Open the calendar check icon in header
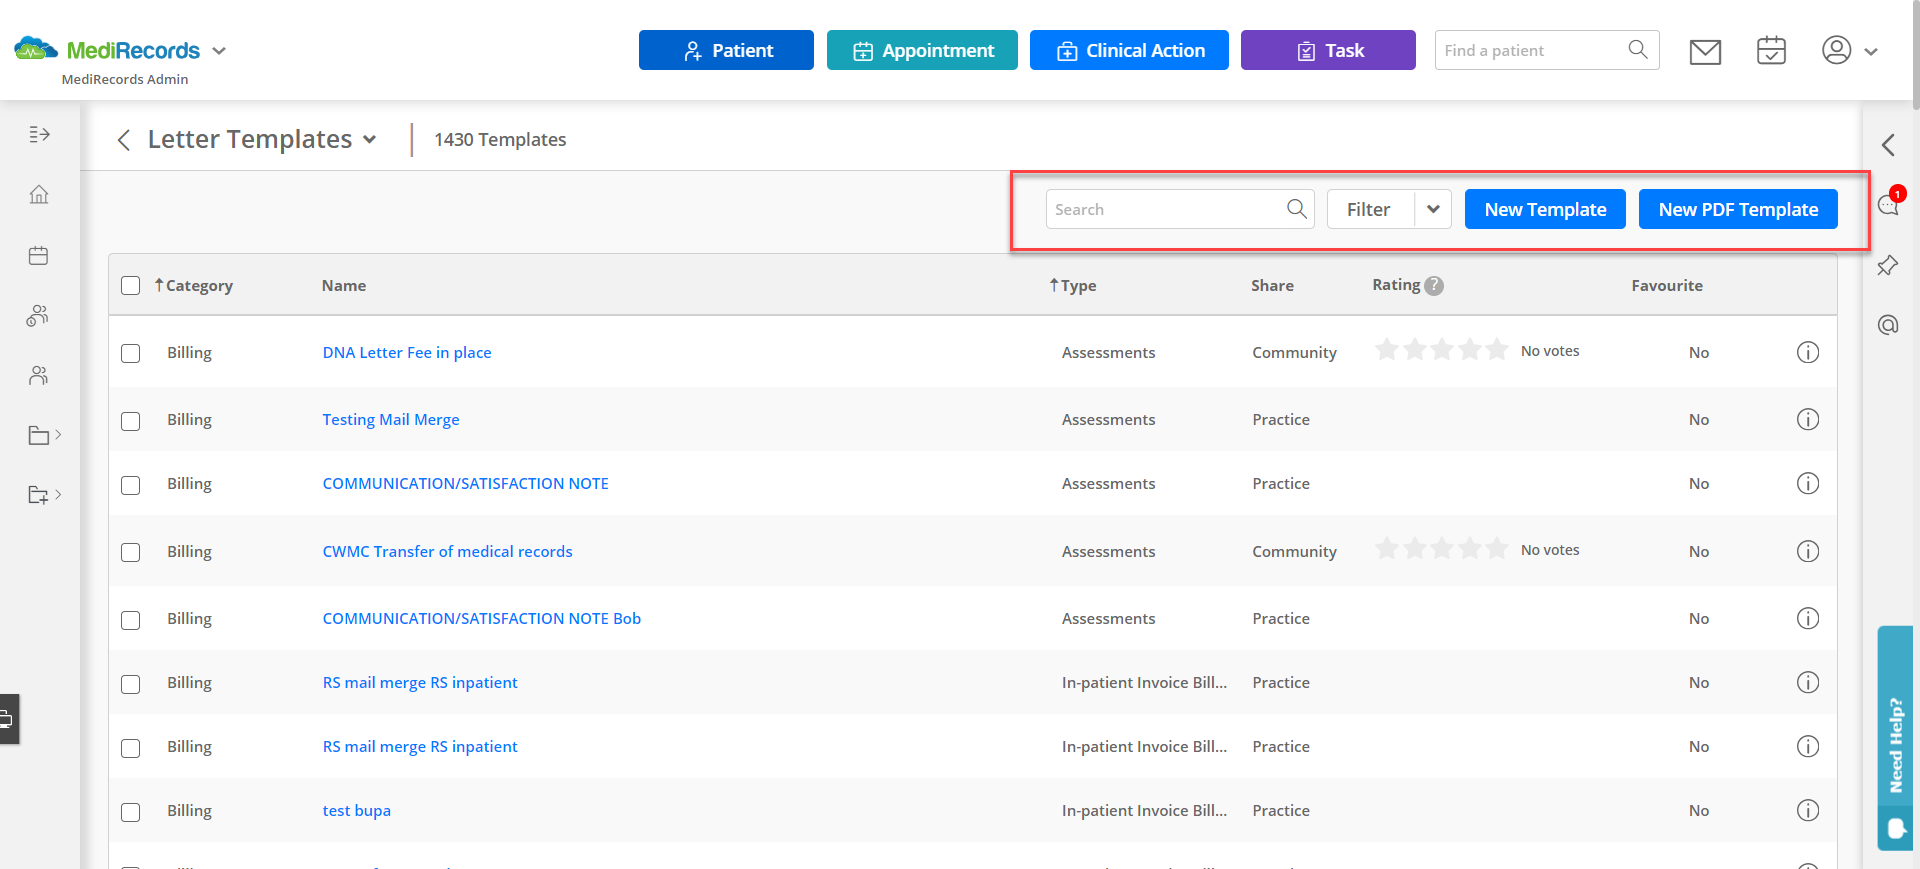1920x869 pixels. 1771,50
